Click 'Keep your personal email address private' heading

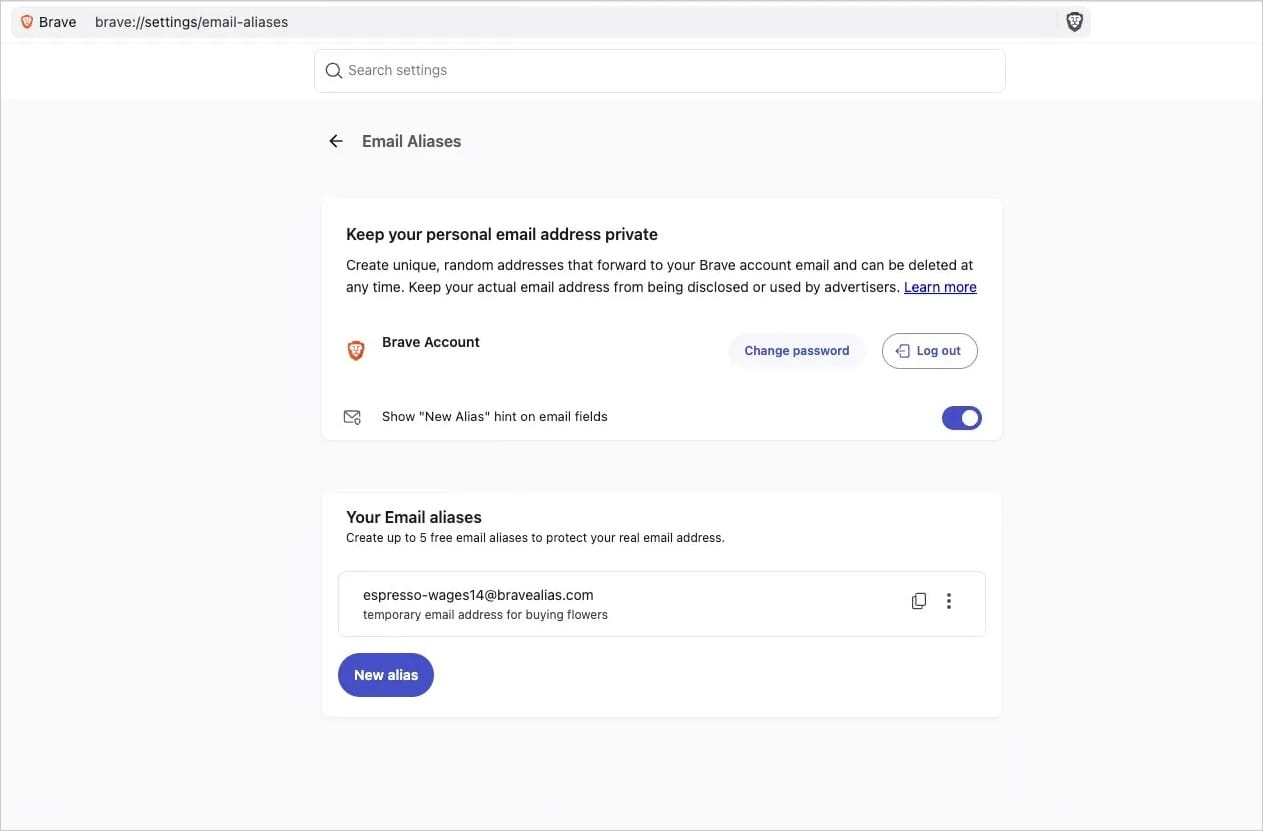502,235
